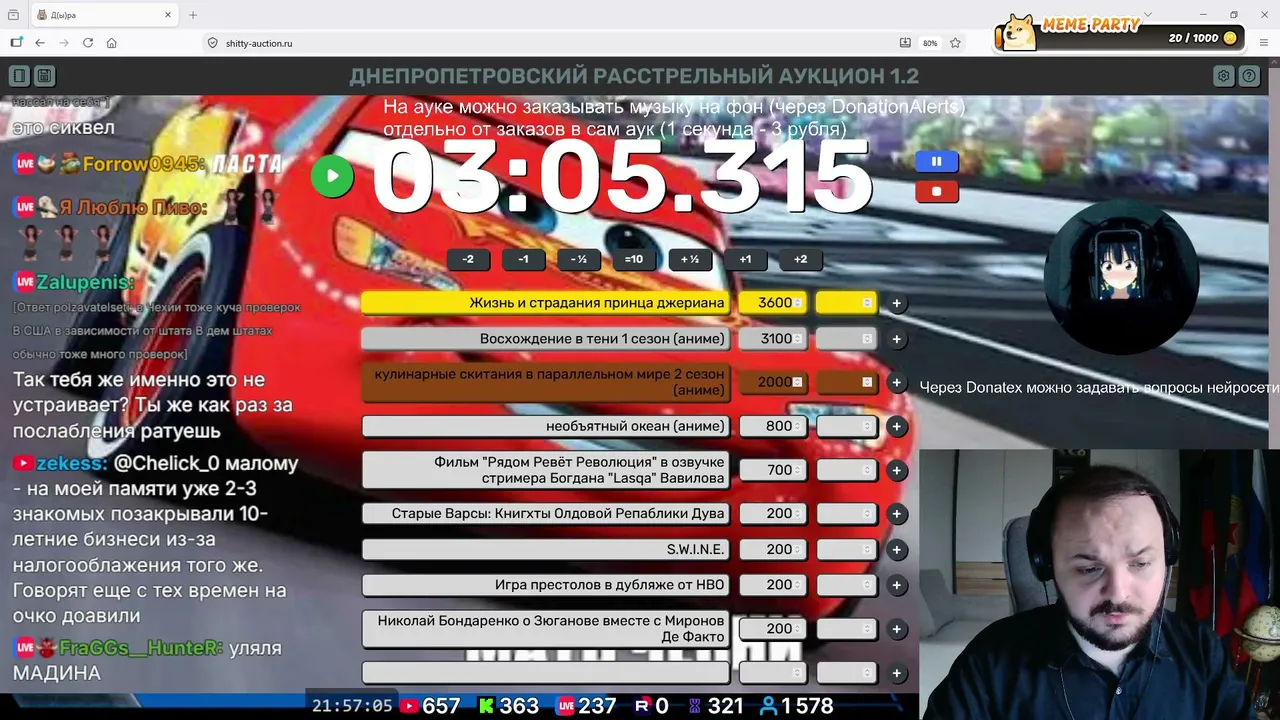
Task: Click the Meme Party doge overlay
Action: [1121, 34]
